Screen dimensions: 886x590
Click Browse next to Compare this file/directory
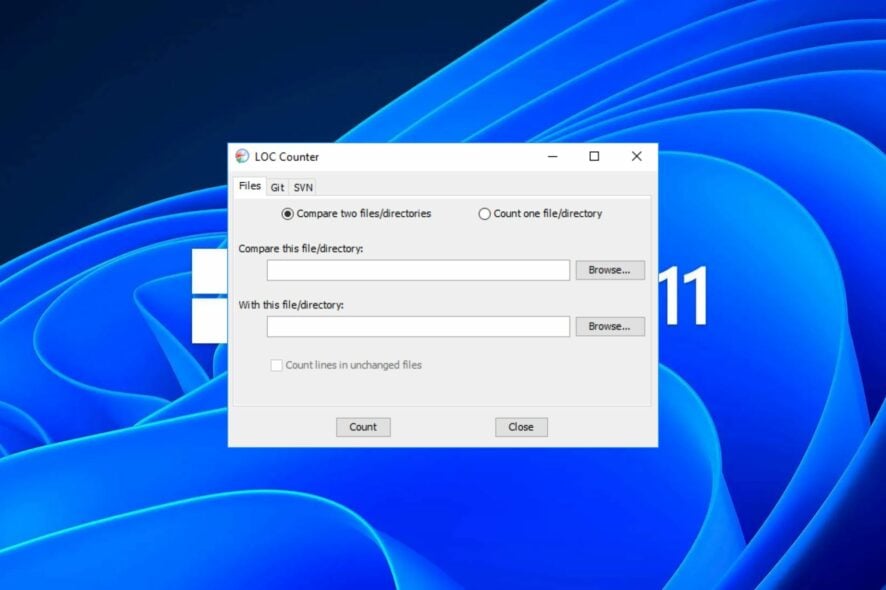coord(610,270)
